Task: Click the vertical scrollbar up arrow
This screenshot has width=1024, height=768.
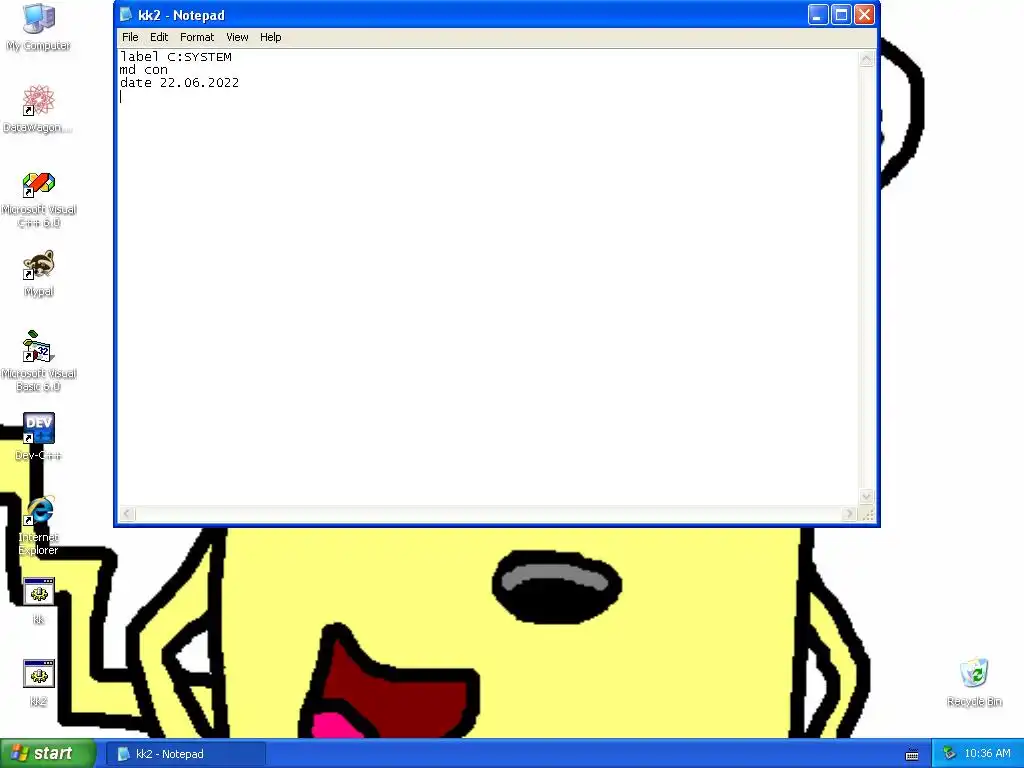Action: coord(867,59)
